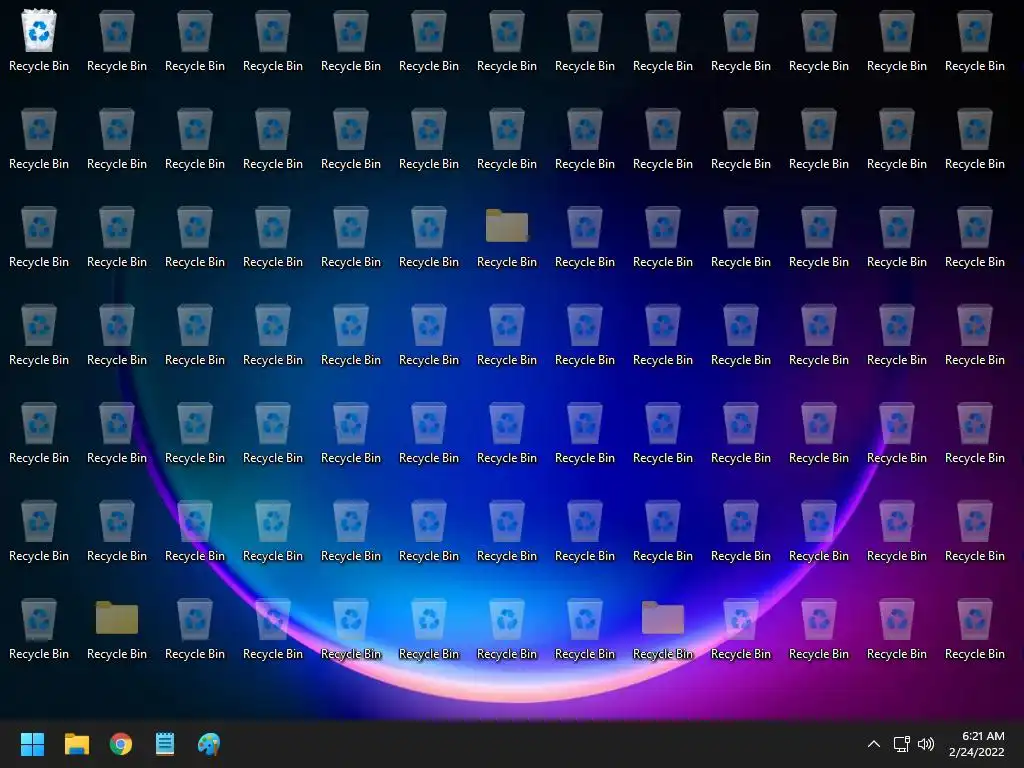Select the folder icon tinted pink by wallpaper glow
The height and width of the screenshot is (768, 1024).
click(x=663, y=618)
